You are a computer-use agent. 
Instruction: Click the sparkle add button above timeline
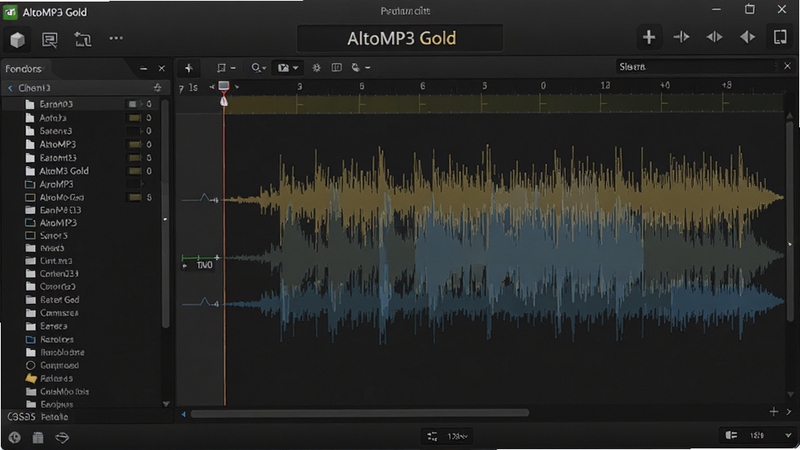[189, 68]
